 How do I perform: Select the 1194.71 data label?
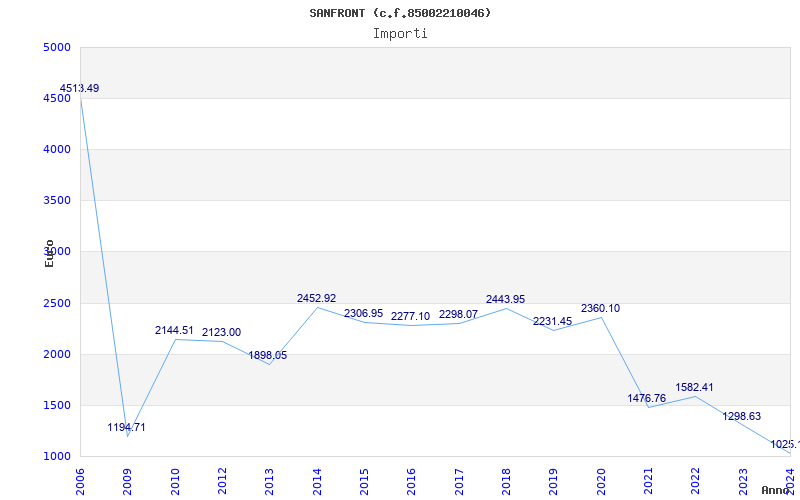click(x=127, y=428)
